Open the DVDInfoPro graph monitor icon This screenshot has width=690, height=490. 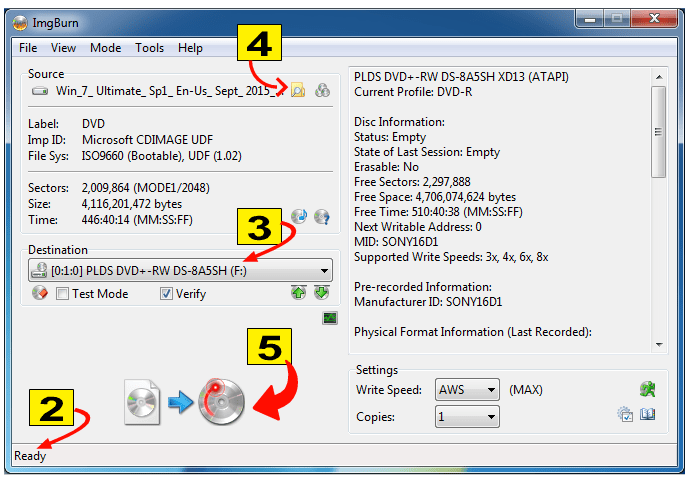point(330,318)
